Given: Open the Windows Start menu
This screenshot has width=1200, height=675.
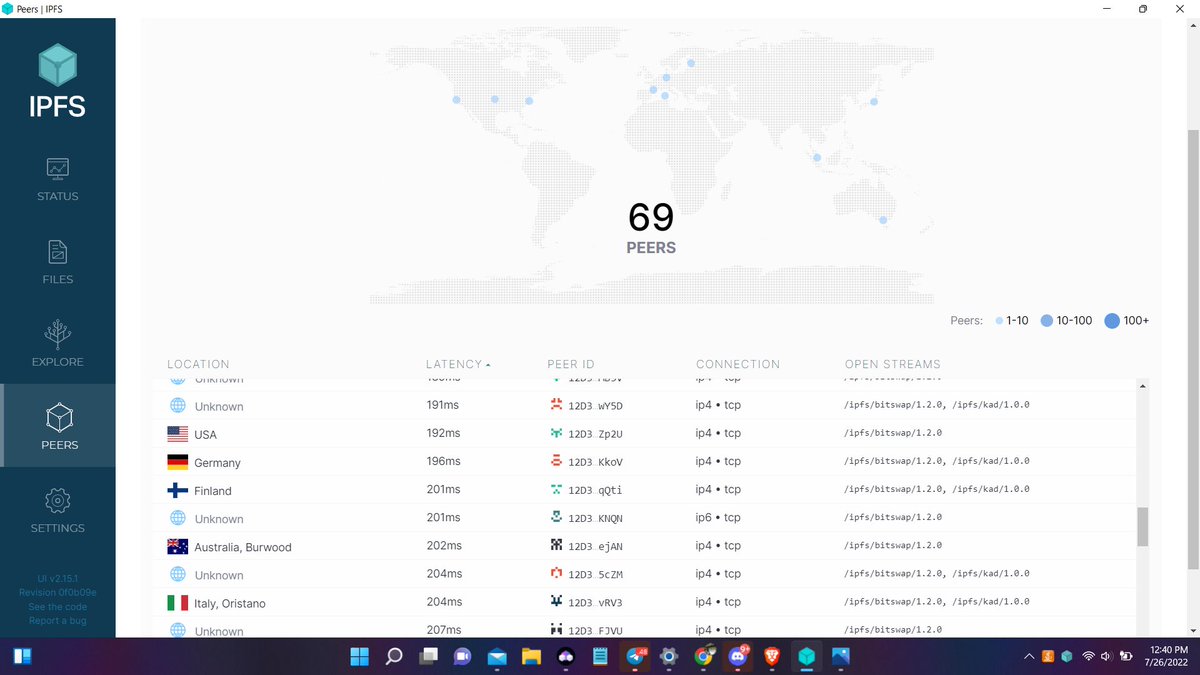Looking at the screenshot, I should click(358, 656).
